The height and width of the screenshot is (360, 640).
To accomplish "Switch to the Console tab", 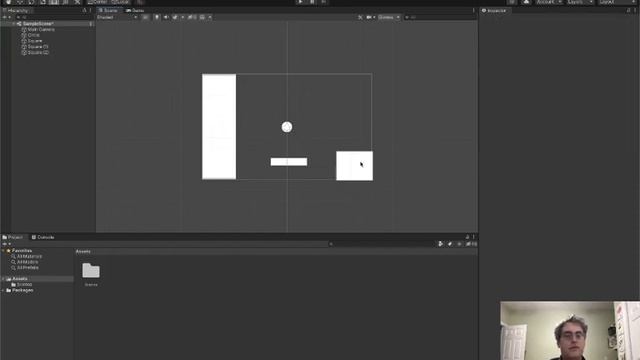I will pos(43,237).
